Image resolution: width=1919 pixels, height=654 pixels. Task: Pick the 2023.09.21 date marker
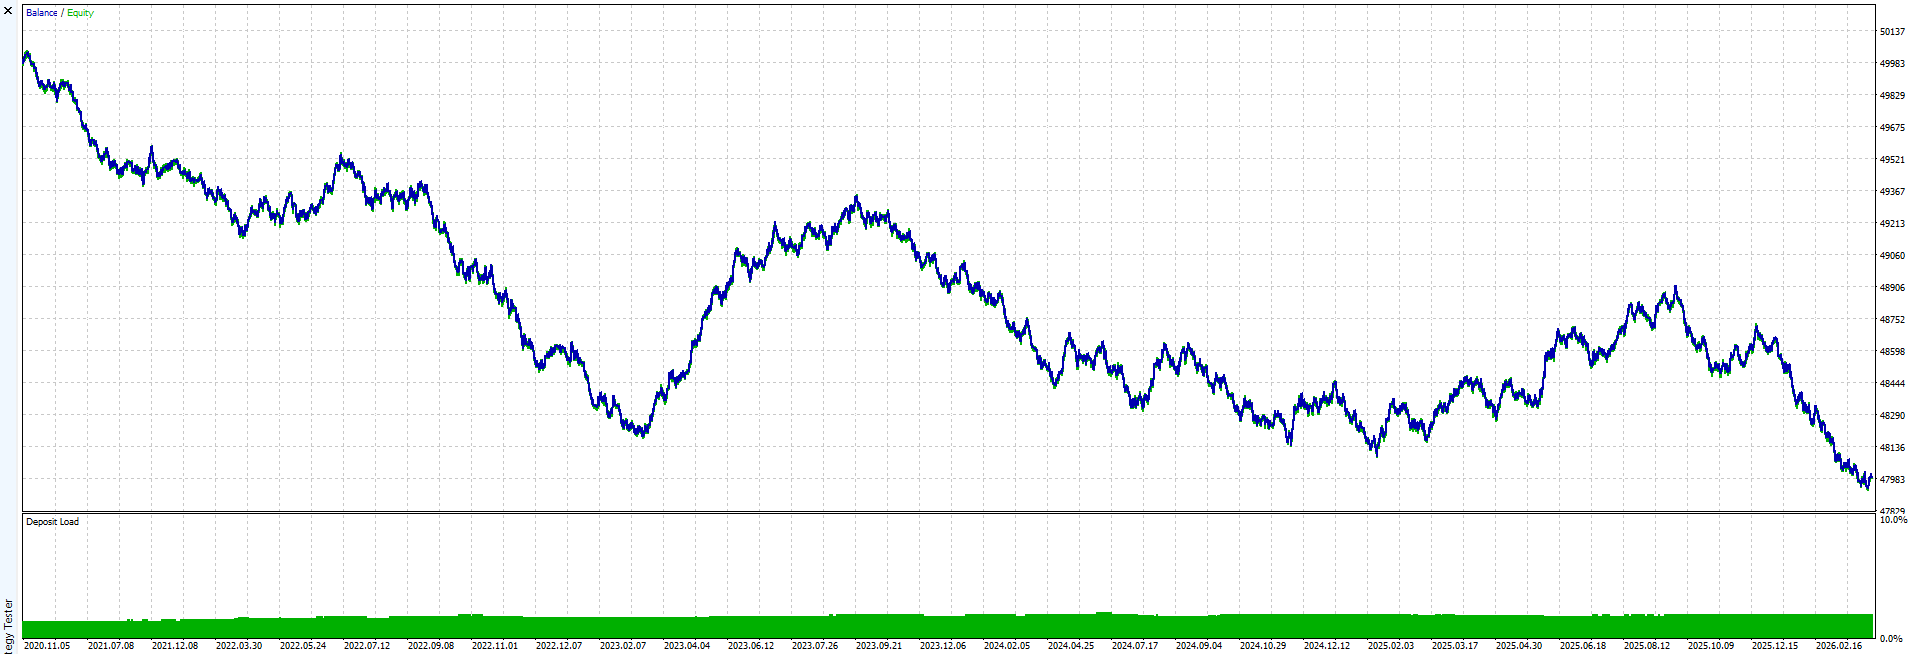[x=878, y=646]
